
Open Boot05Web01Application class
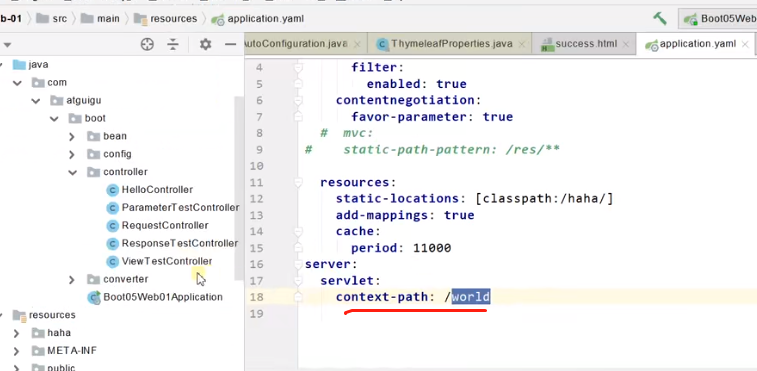(163, 297)
